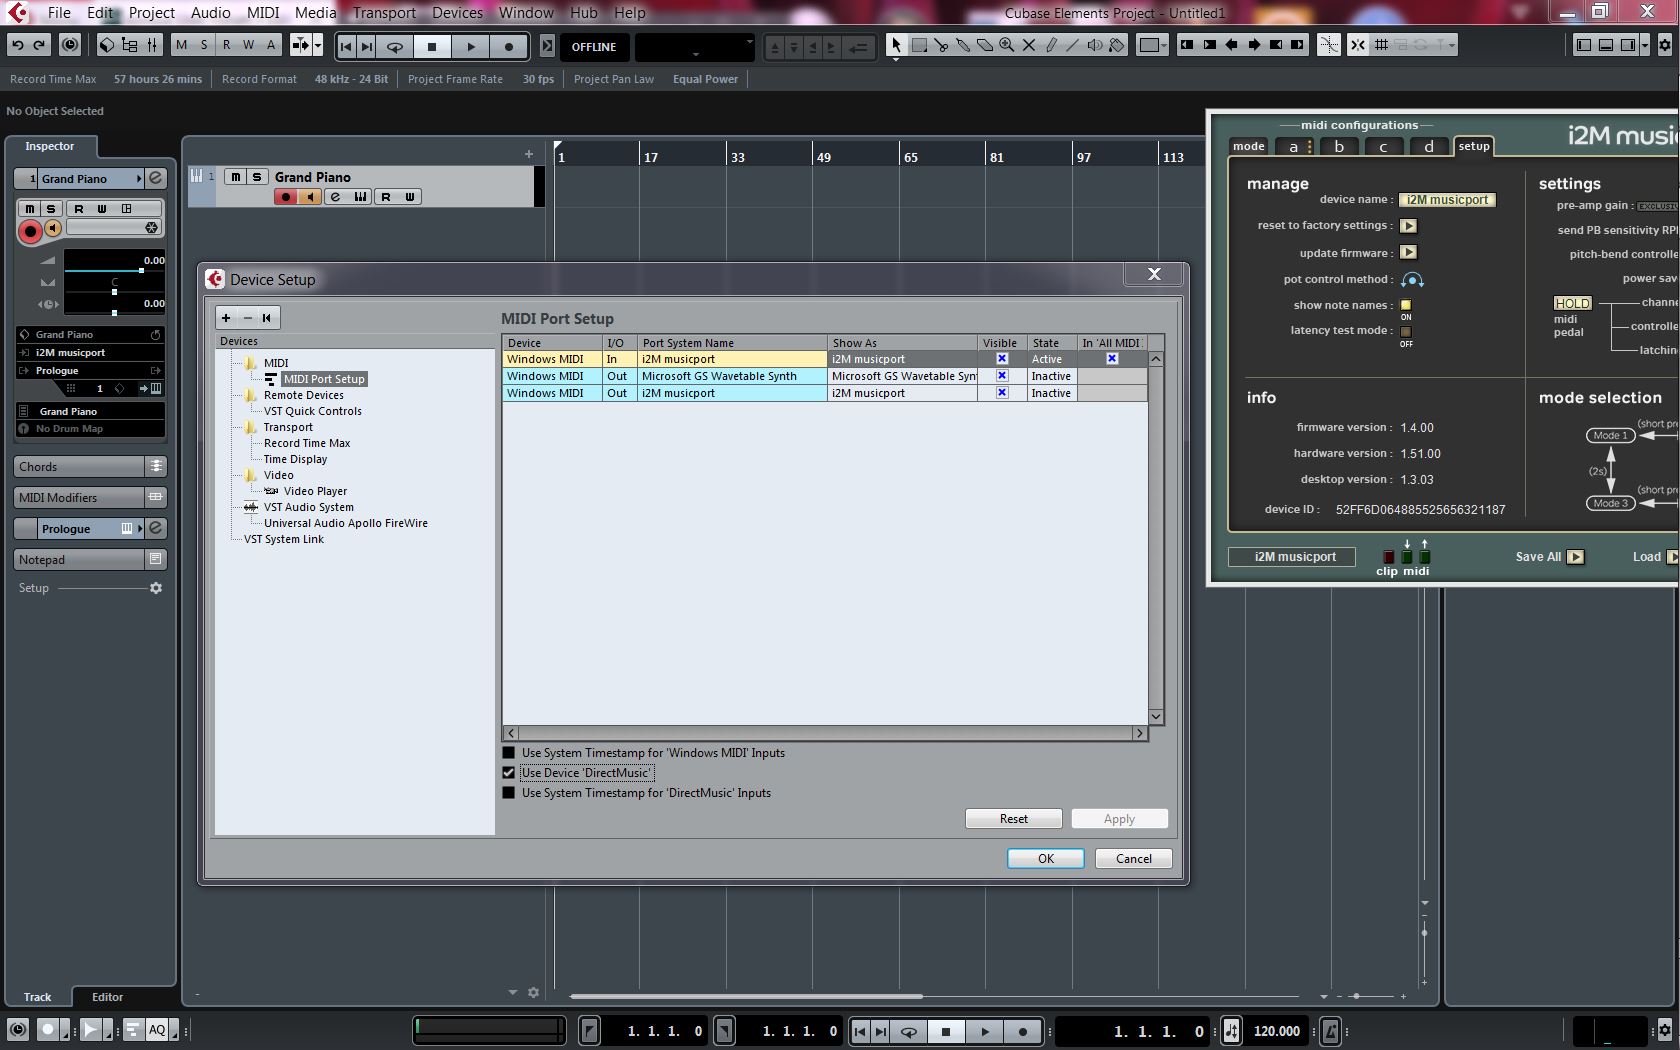Select the Erase tool
1680x1050 pixels.
pos(985,45)
